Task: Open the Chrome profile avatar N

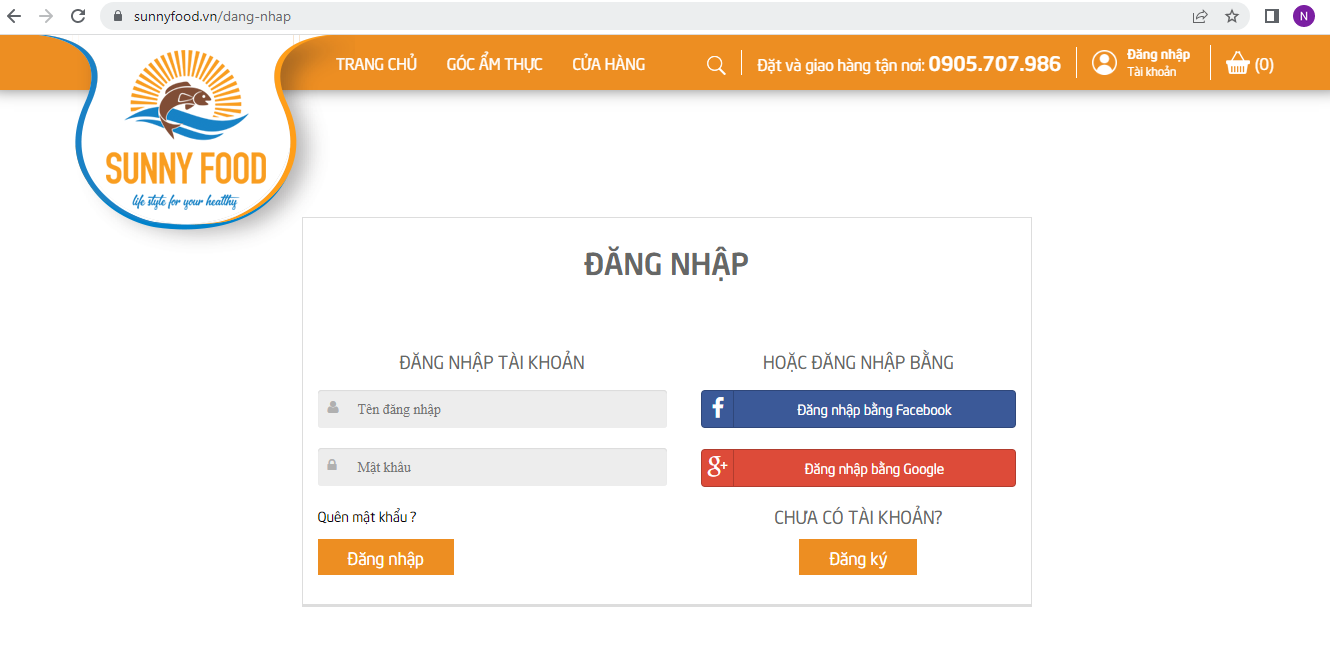Action: [x=1304, y=16]
